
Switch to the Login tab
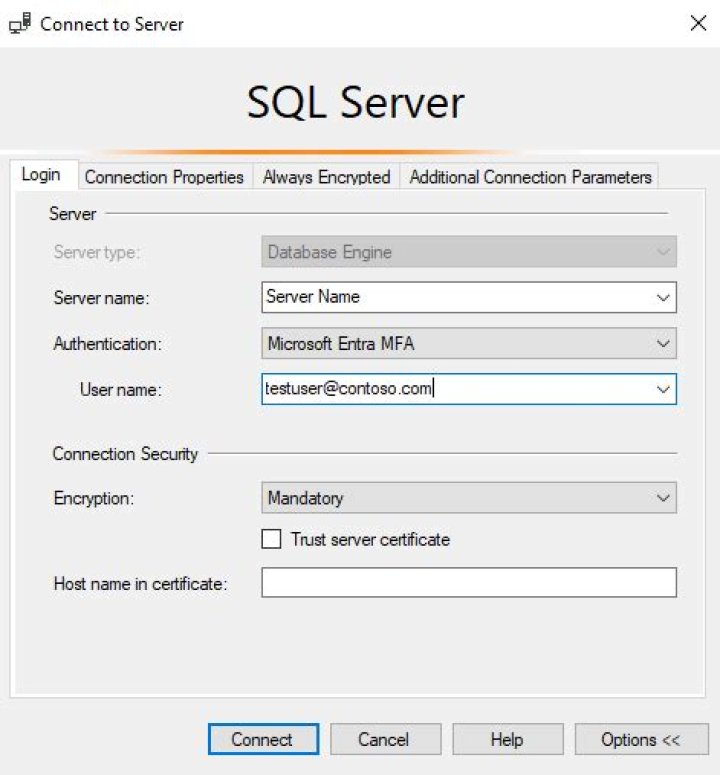pyautogui.click(x=41, y=175)
